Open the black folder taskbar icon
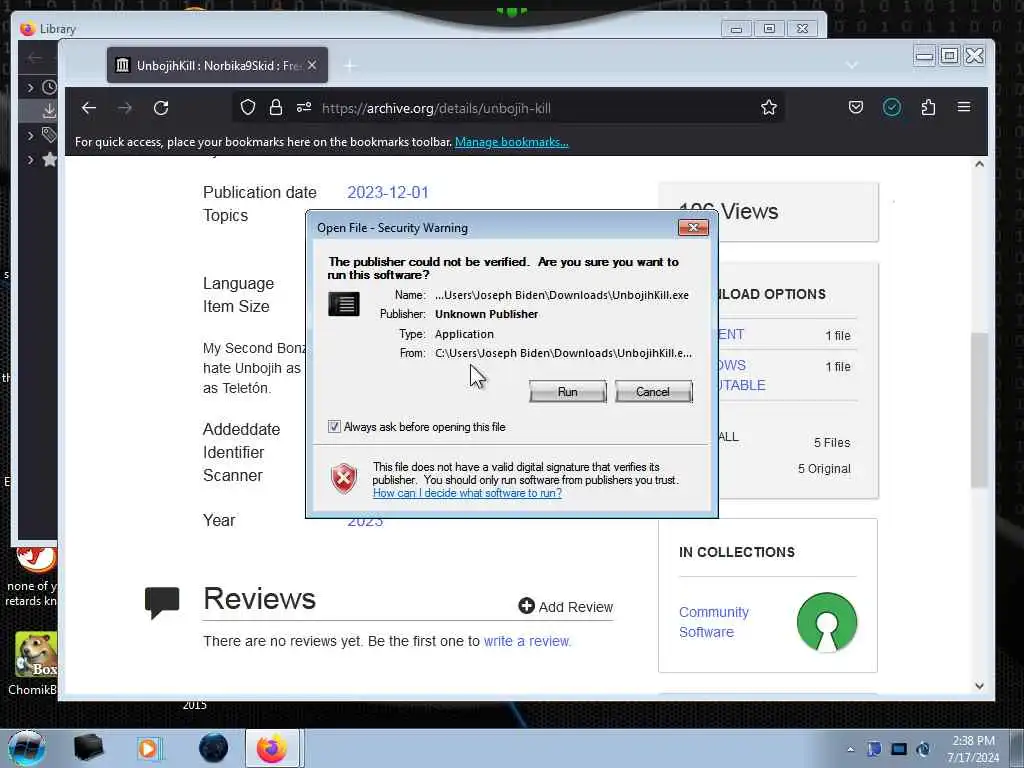 [88, 748]
